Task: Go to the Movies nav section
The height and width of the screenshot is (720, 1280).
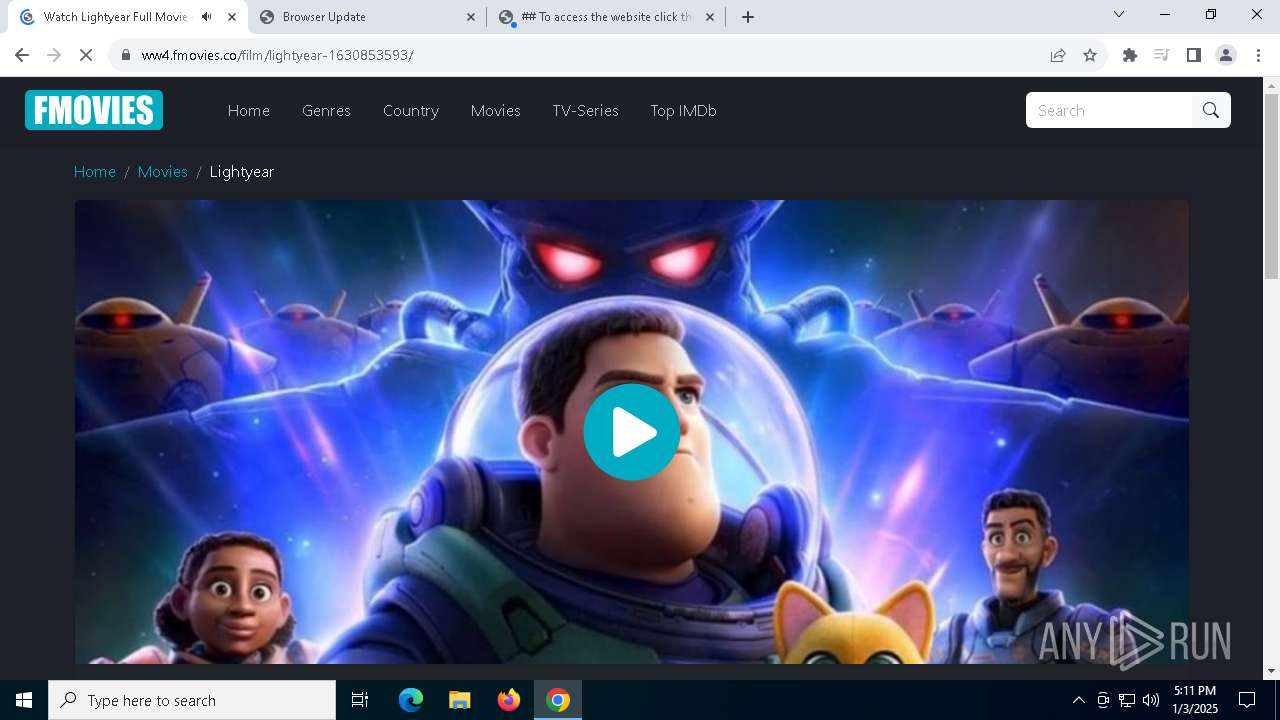Action: (x=496, y=111)
